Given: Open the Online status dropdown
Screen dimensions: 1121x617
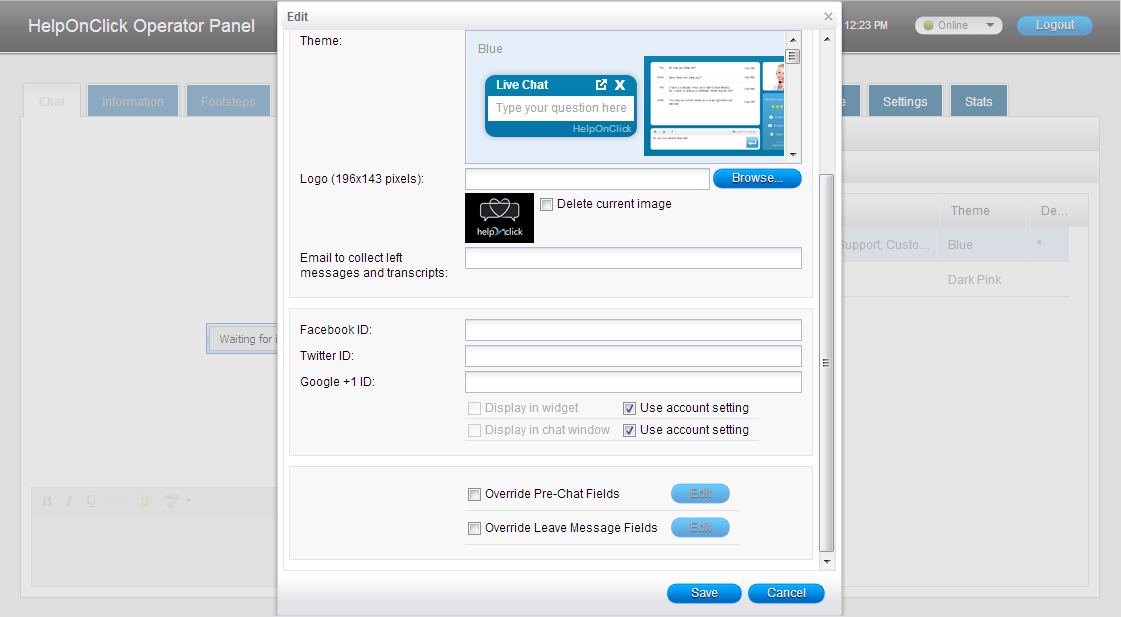Looking at the screenshot, I should coord(990,25).
